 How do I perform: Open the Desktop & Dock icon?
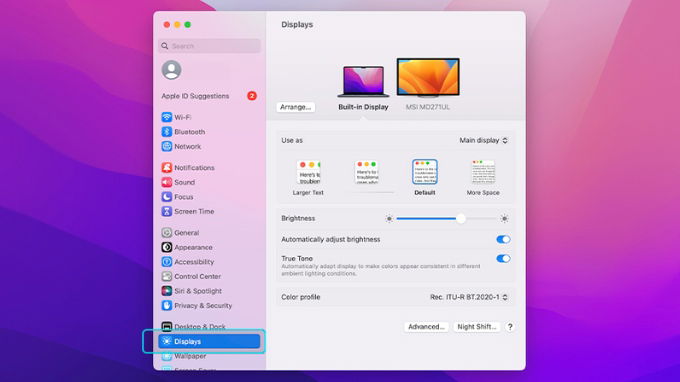click(x=167, y=326)
